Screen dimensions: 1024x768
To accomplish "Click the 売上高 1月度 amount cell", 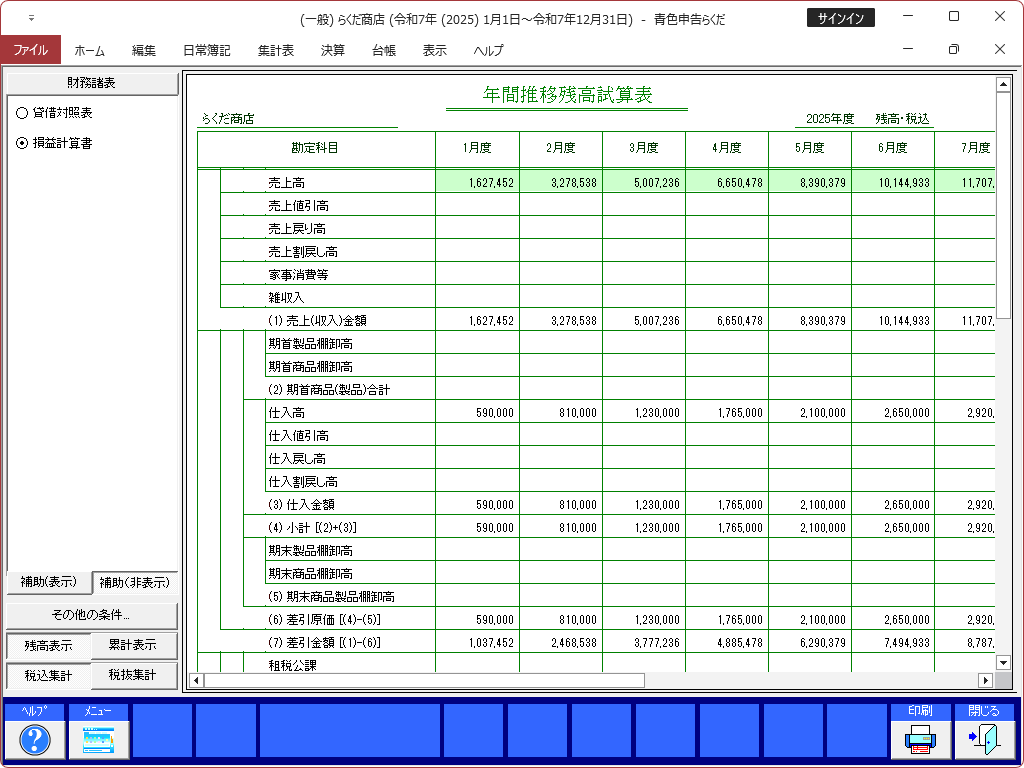I will (x=477, y=183).
